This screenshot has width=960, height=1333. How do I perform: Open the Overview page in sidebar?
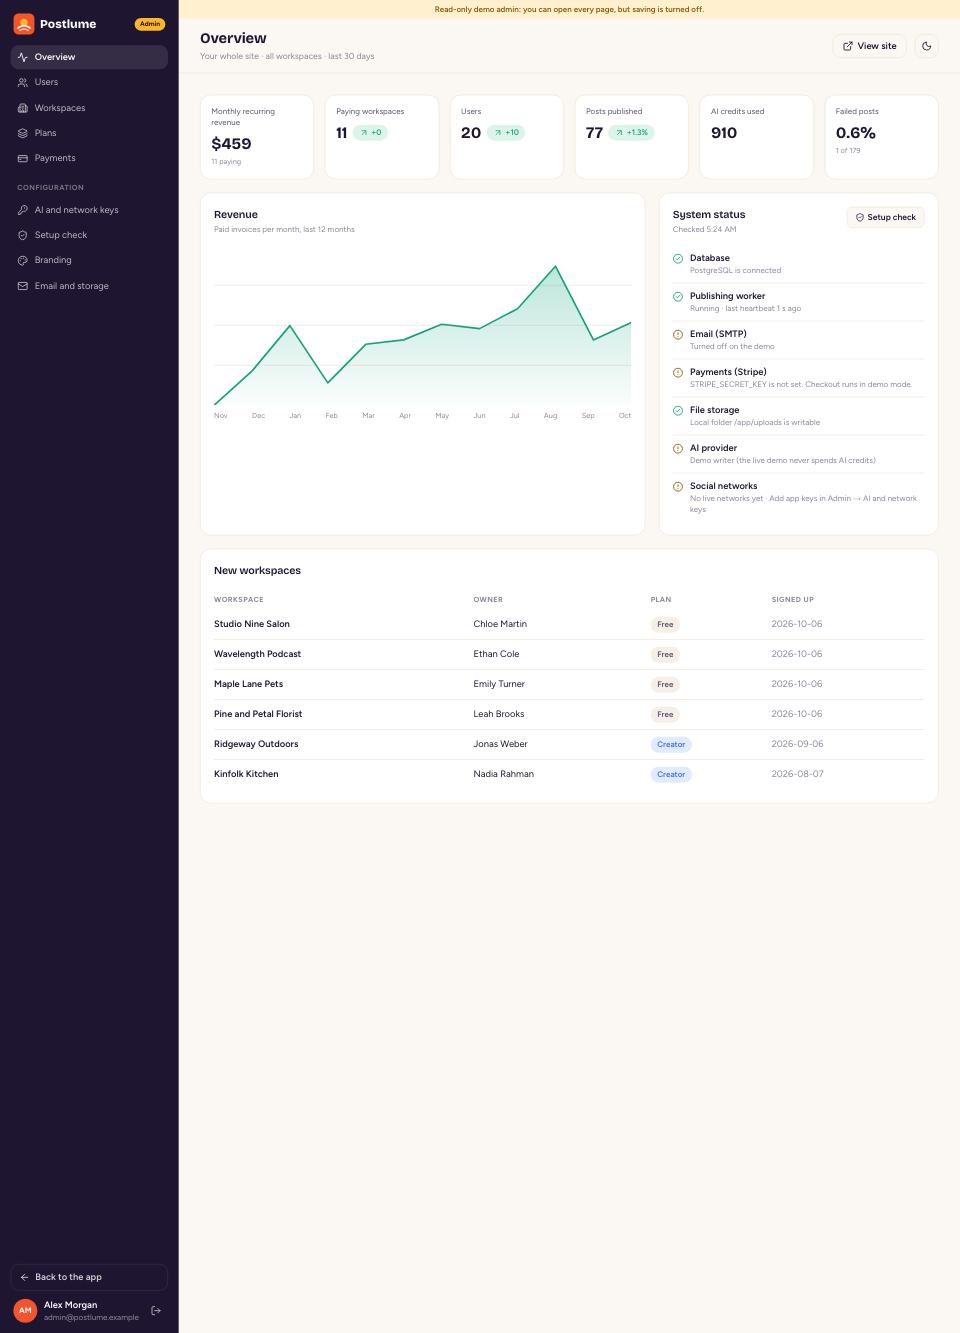89,57
